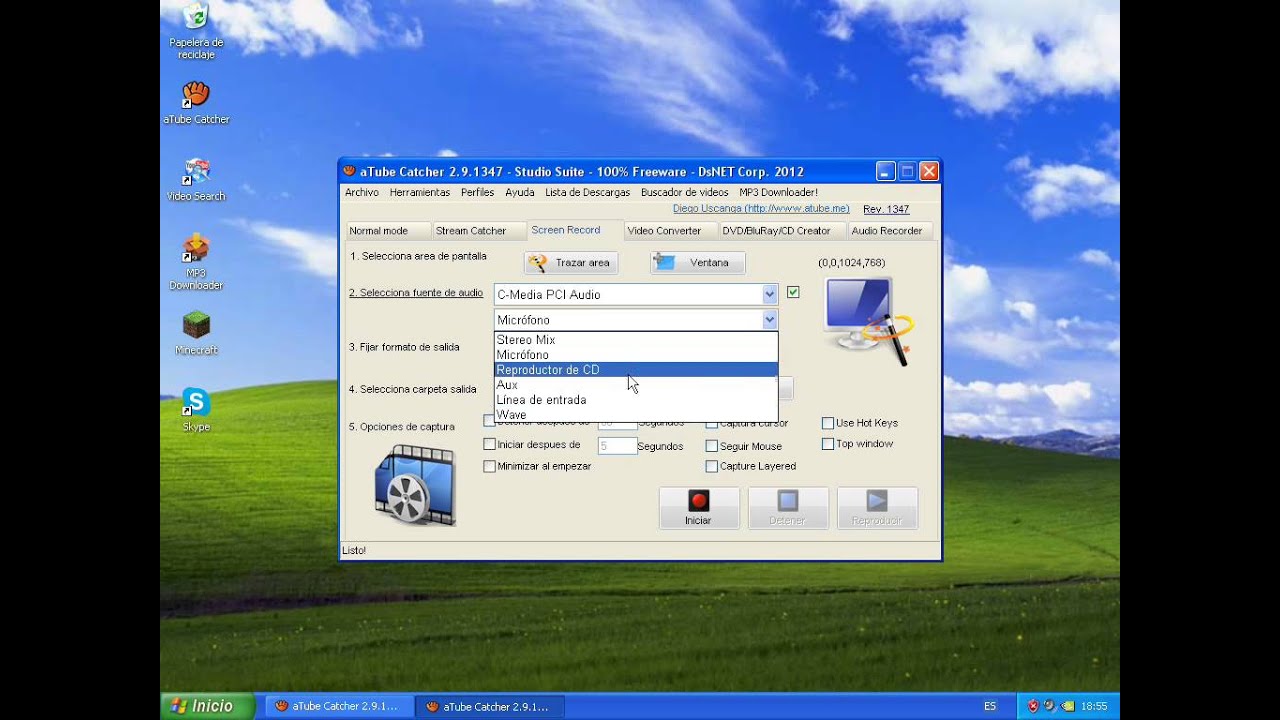The height and width of the screenshot is (720, 1280).
Task: Switch to Video Converter tab
Action: click(670, 231)
